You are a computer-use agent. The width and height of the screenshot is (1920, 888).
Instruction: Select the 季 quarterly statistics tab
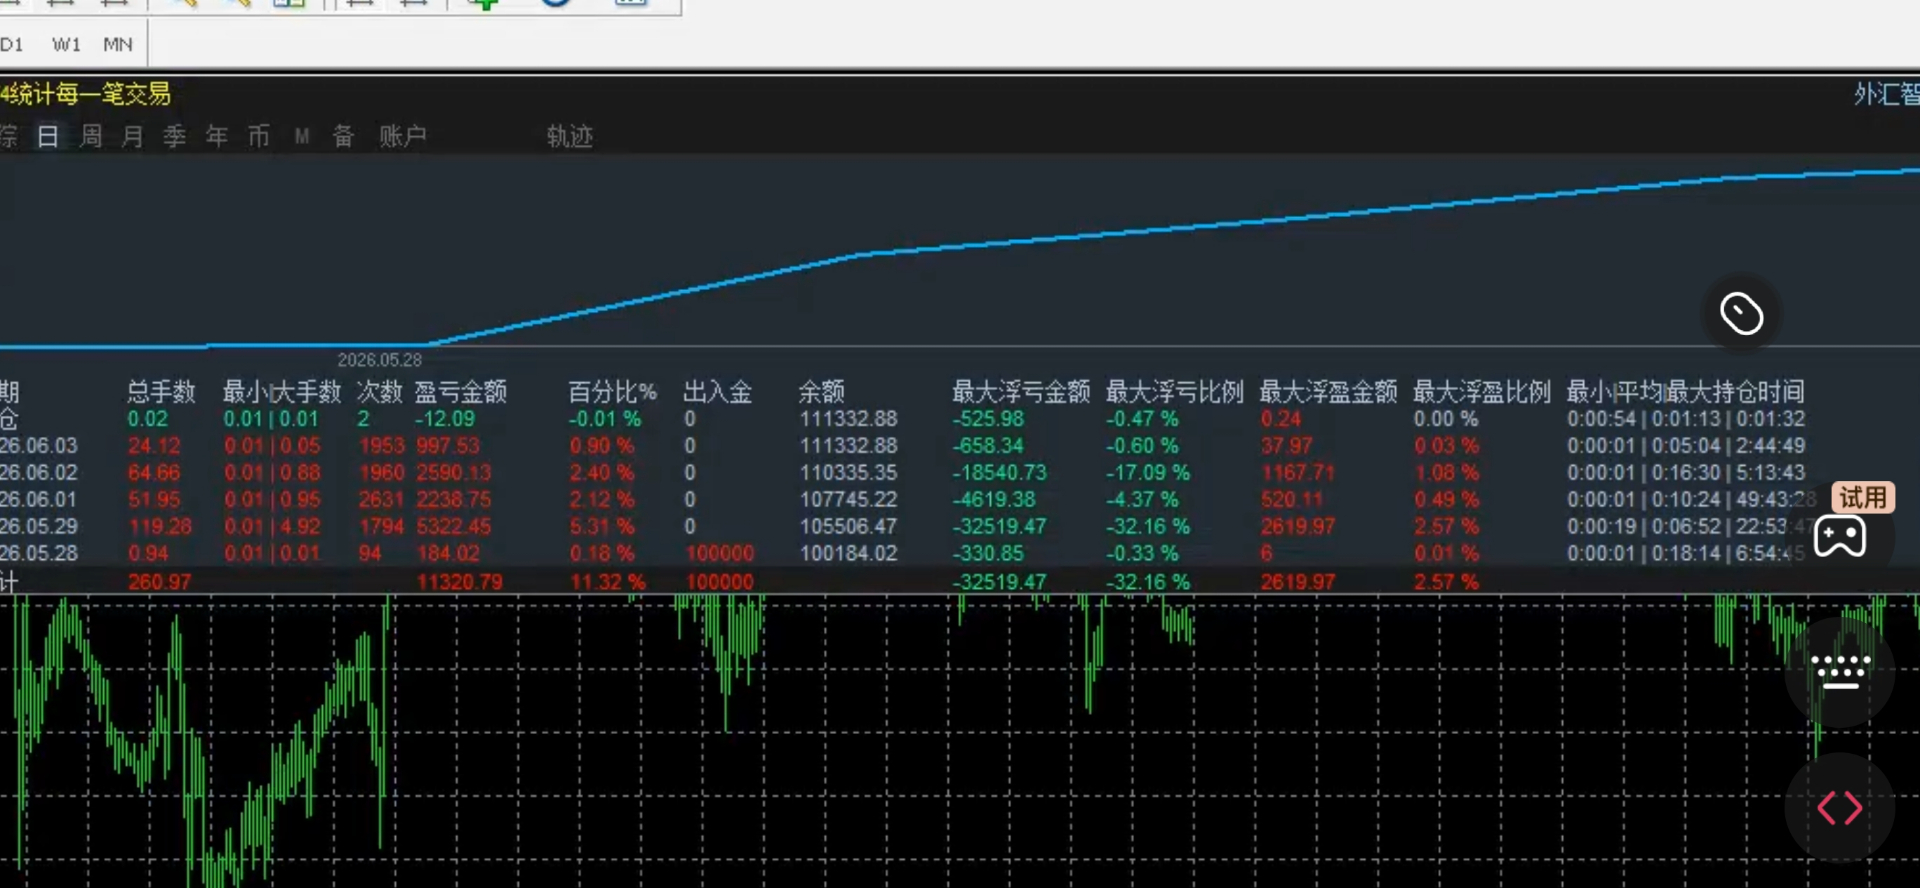(x=175, y=136)
